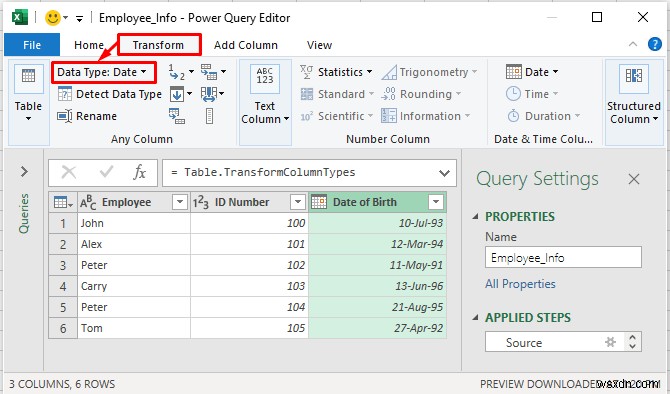Screen dimensions: 670x394
Task: Click the fx function icon
Action: (x=139, y=172)
